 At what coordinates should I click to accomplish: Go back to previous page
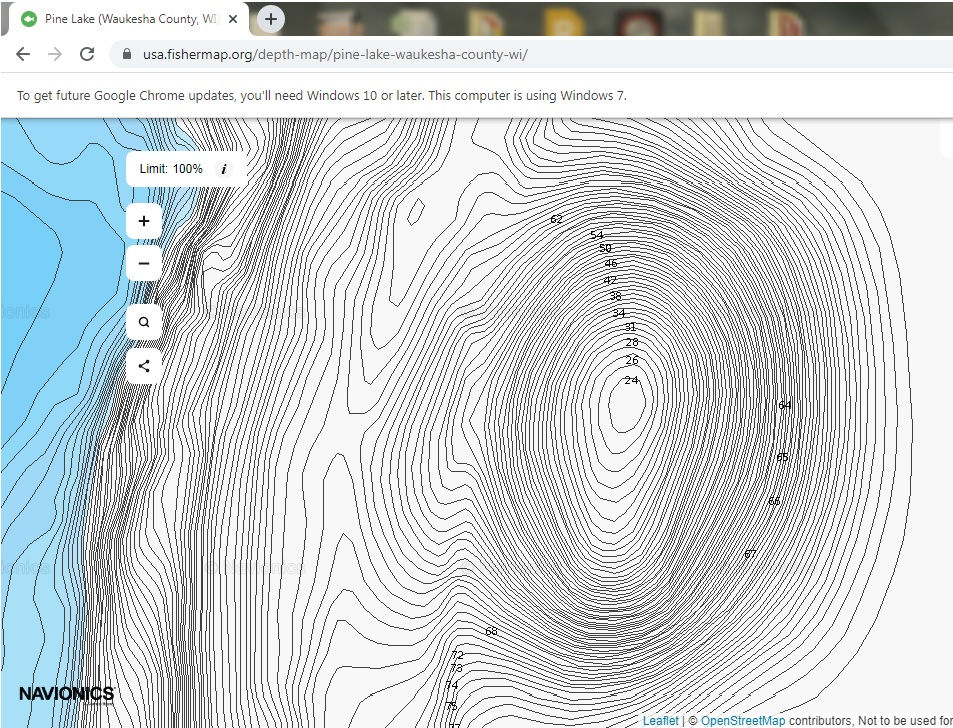(23, 54)
